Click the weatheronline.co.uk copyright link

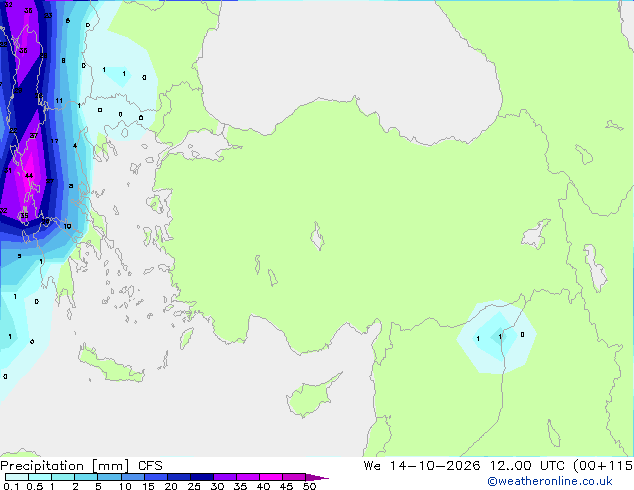pos(550,481)
